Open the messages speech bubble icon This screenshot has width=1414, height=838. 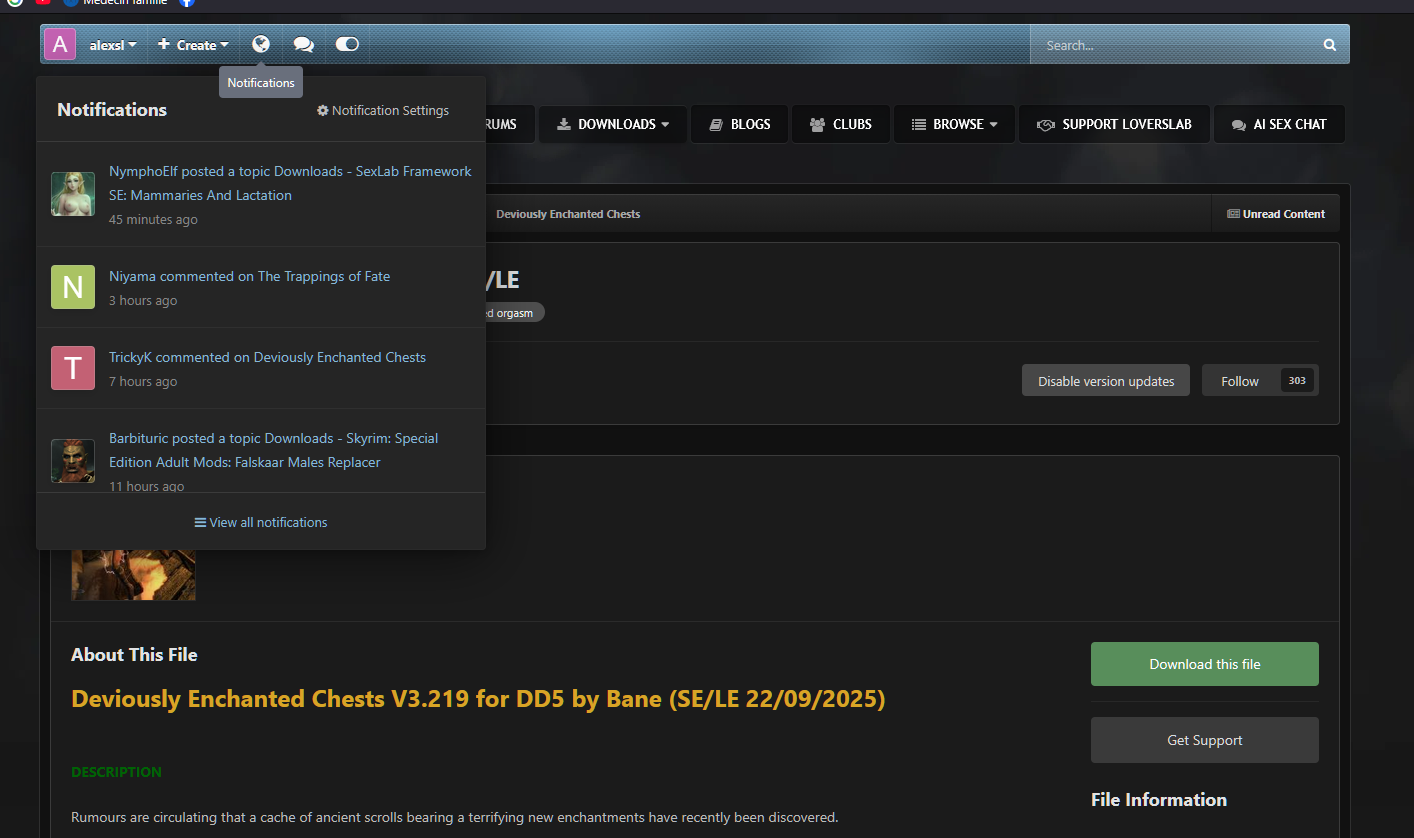tap(304, 45)
